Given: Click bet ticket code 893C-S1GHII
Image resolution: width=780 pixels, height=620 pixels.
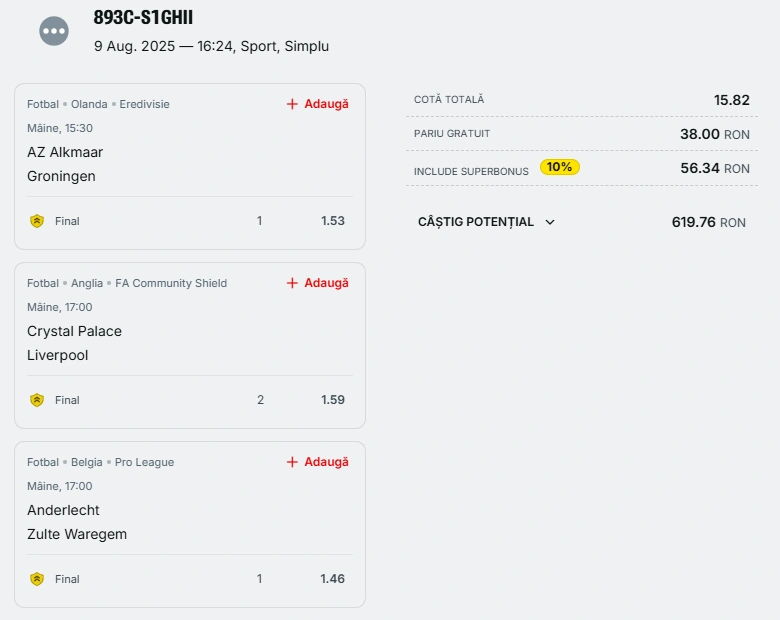Looking at the screenshot, I should point(143,17).
